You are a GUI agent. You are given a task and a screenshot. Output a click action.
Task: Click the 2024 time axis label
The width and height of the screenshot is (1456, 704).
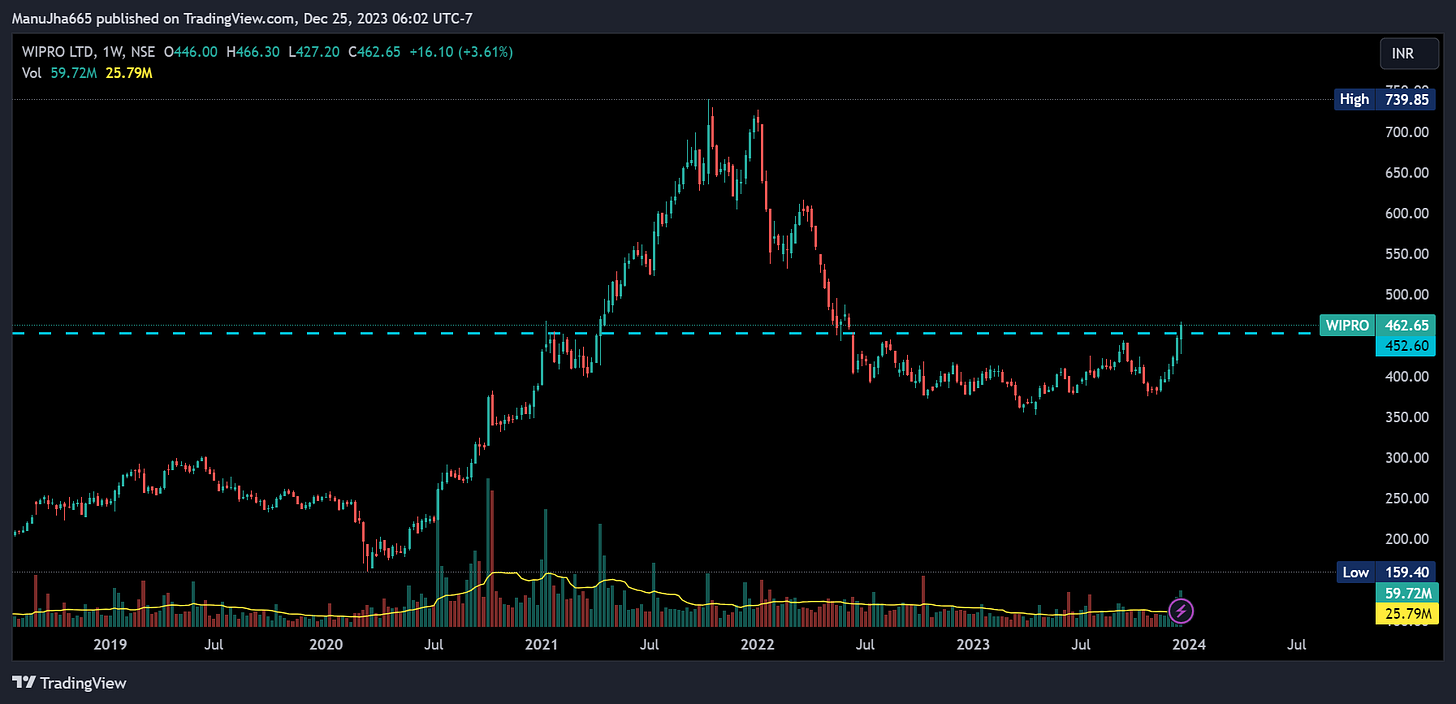pyautogui.click(x=1189, y=645)
